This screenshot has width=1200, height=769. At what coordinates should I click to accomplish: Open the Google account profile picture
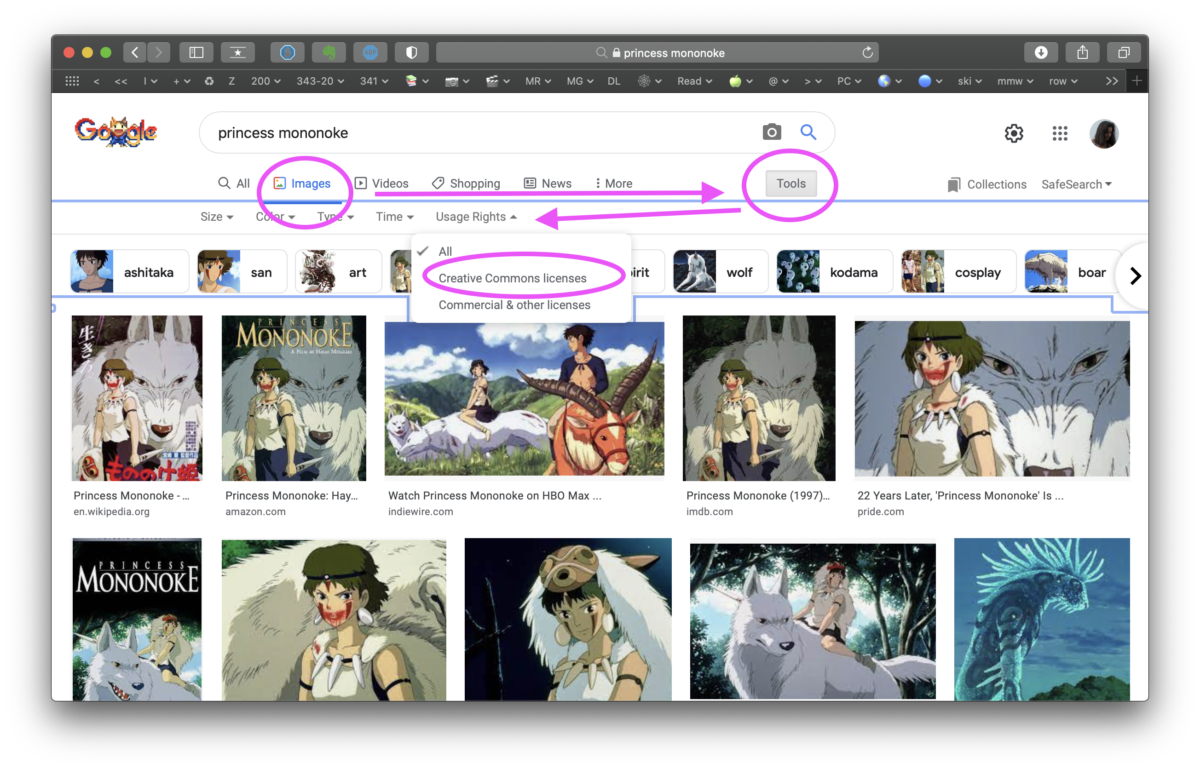(1104, 133)
